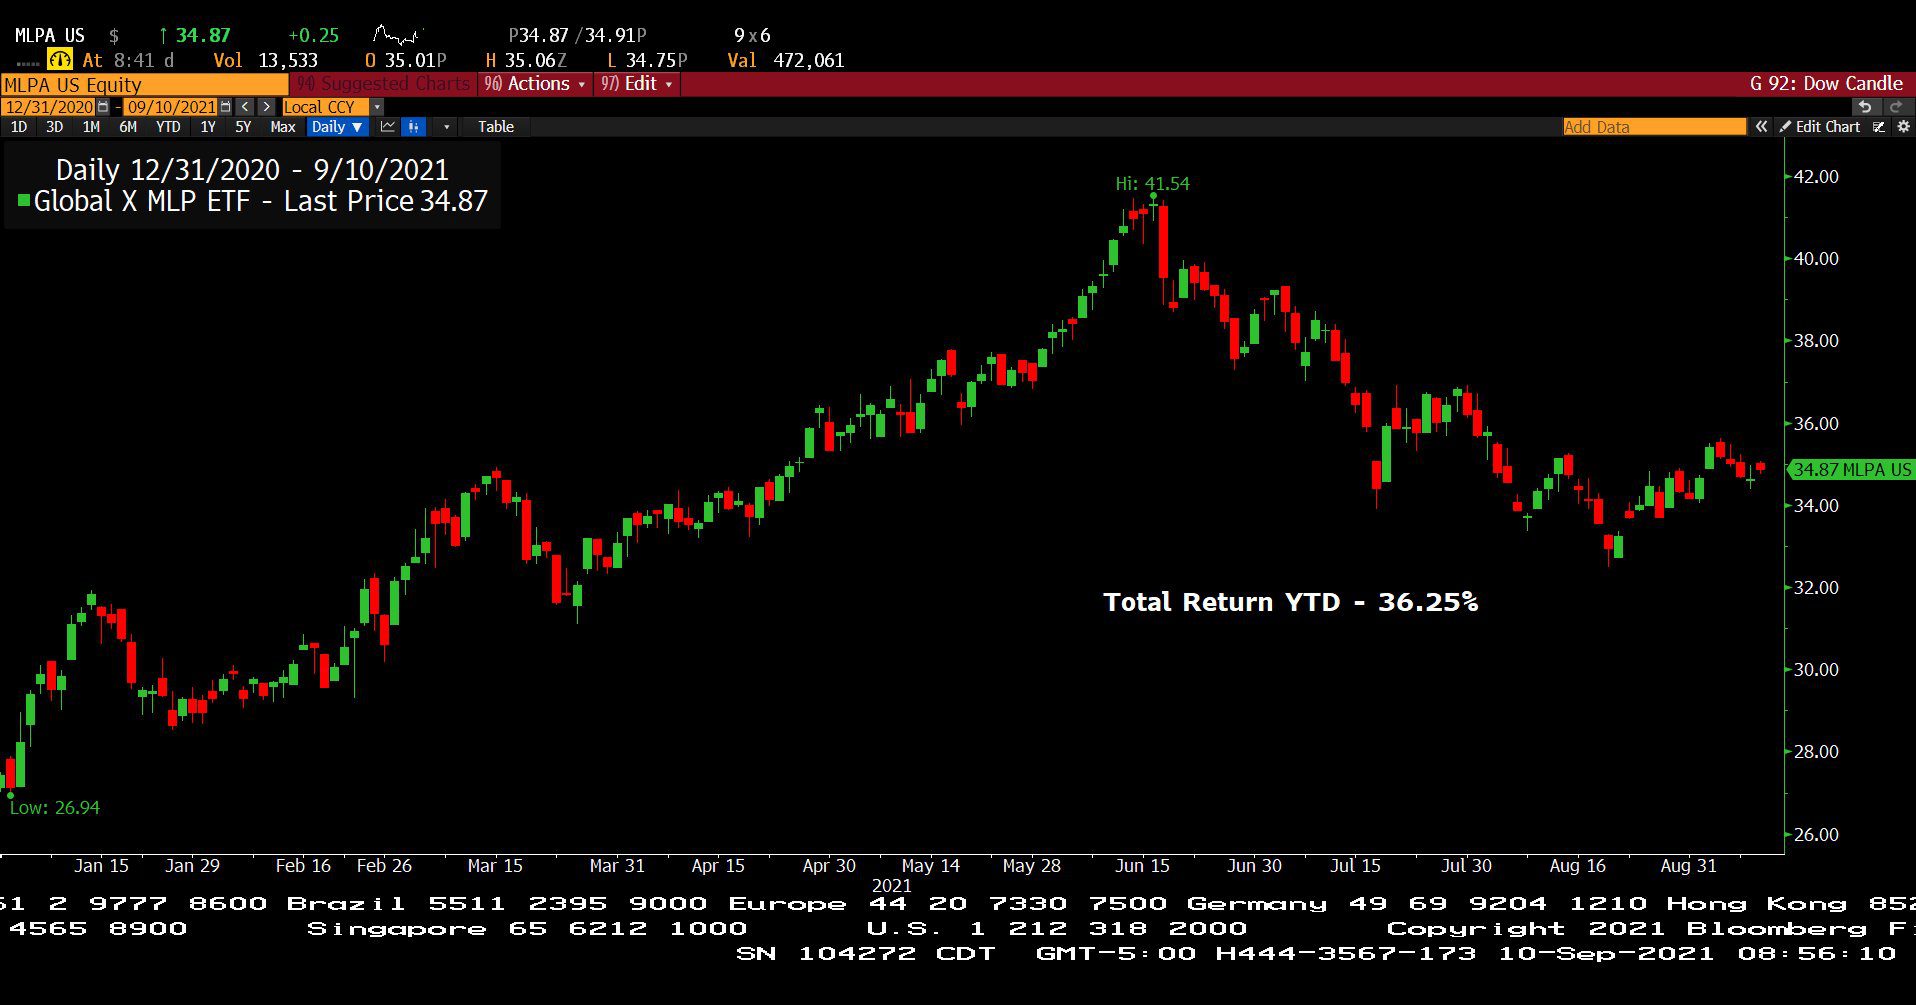Select the 1D time range
The width and height of the screenshot is (1916, 1005).
(19, 127)
